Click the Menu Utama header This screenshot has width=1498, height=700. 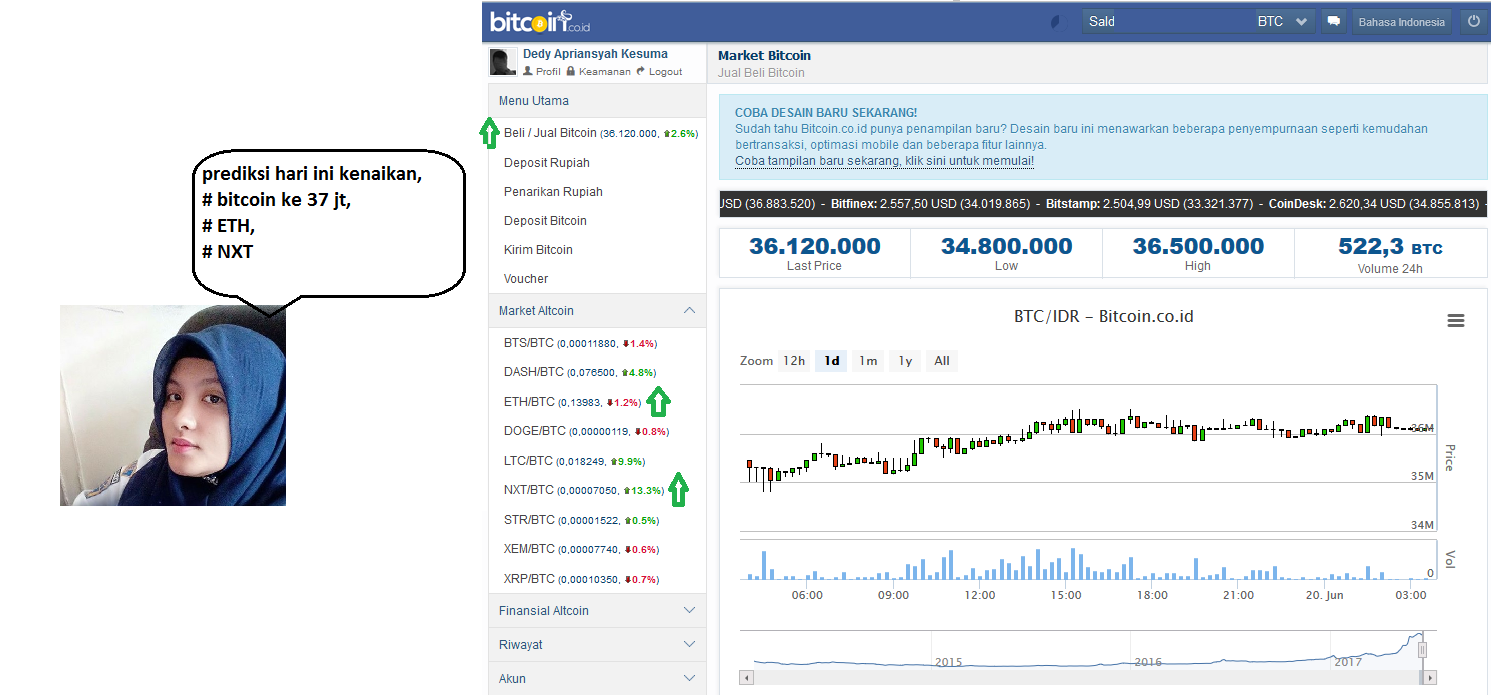click(x=597, y=101)
